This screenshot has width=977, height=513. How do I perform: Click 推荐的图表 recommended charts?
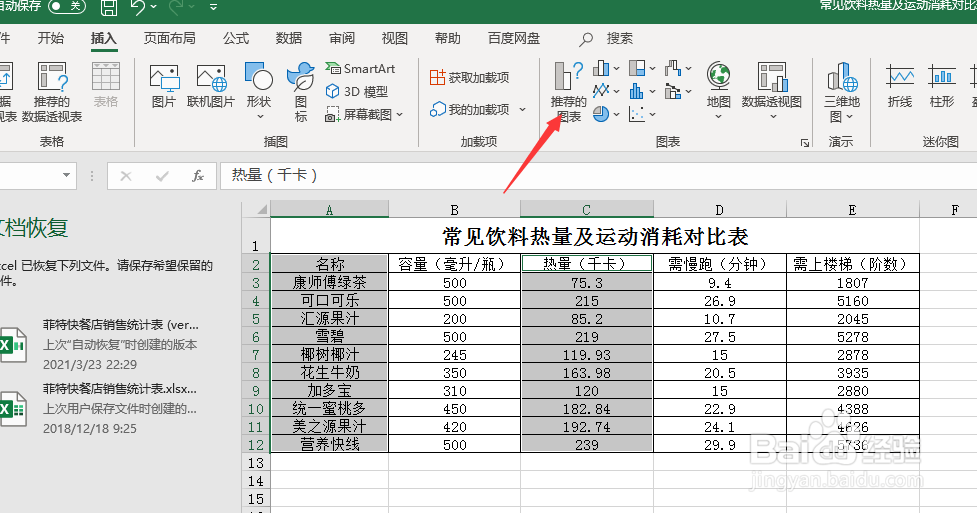click(568, 92)
